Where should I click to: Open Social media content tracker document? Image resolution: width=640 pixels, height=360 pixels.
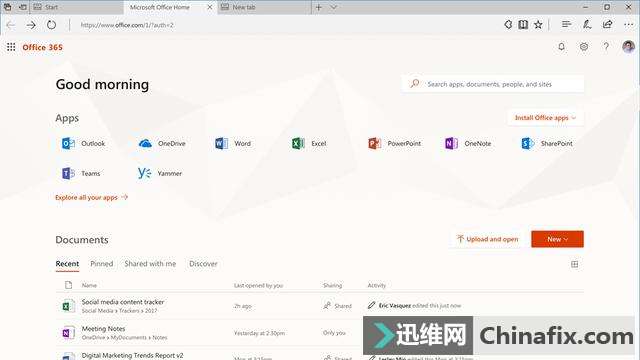point(123,302)
